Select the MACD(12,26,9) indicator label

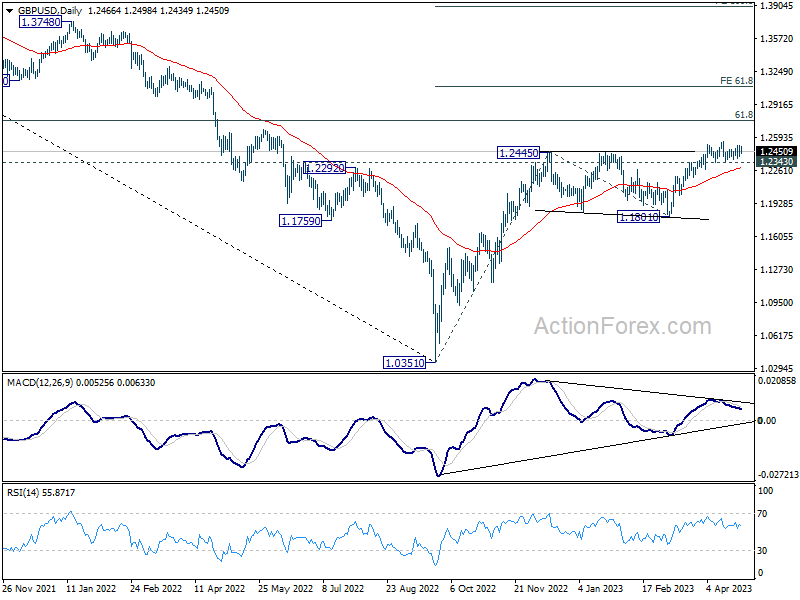[x=40, y=383]
